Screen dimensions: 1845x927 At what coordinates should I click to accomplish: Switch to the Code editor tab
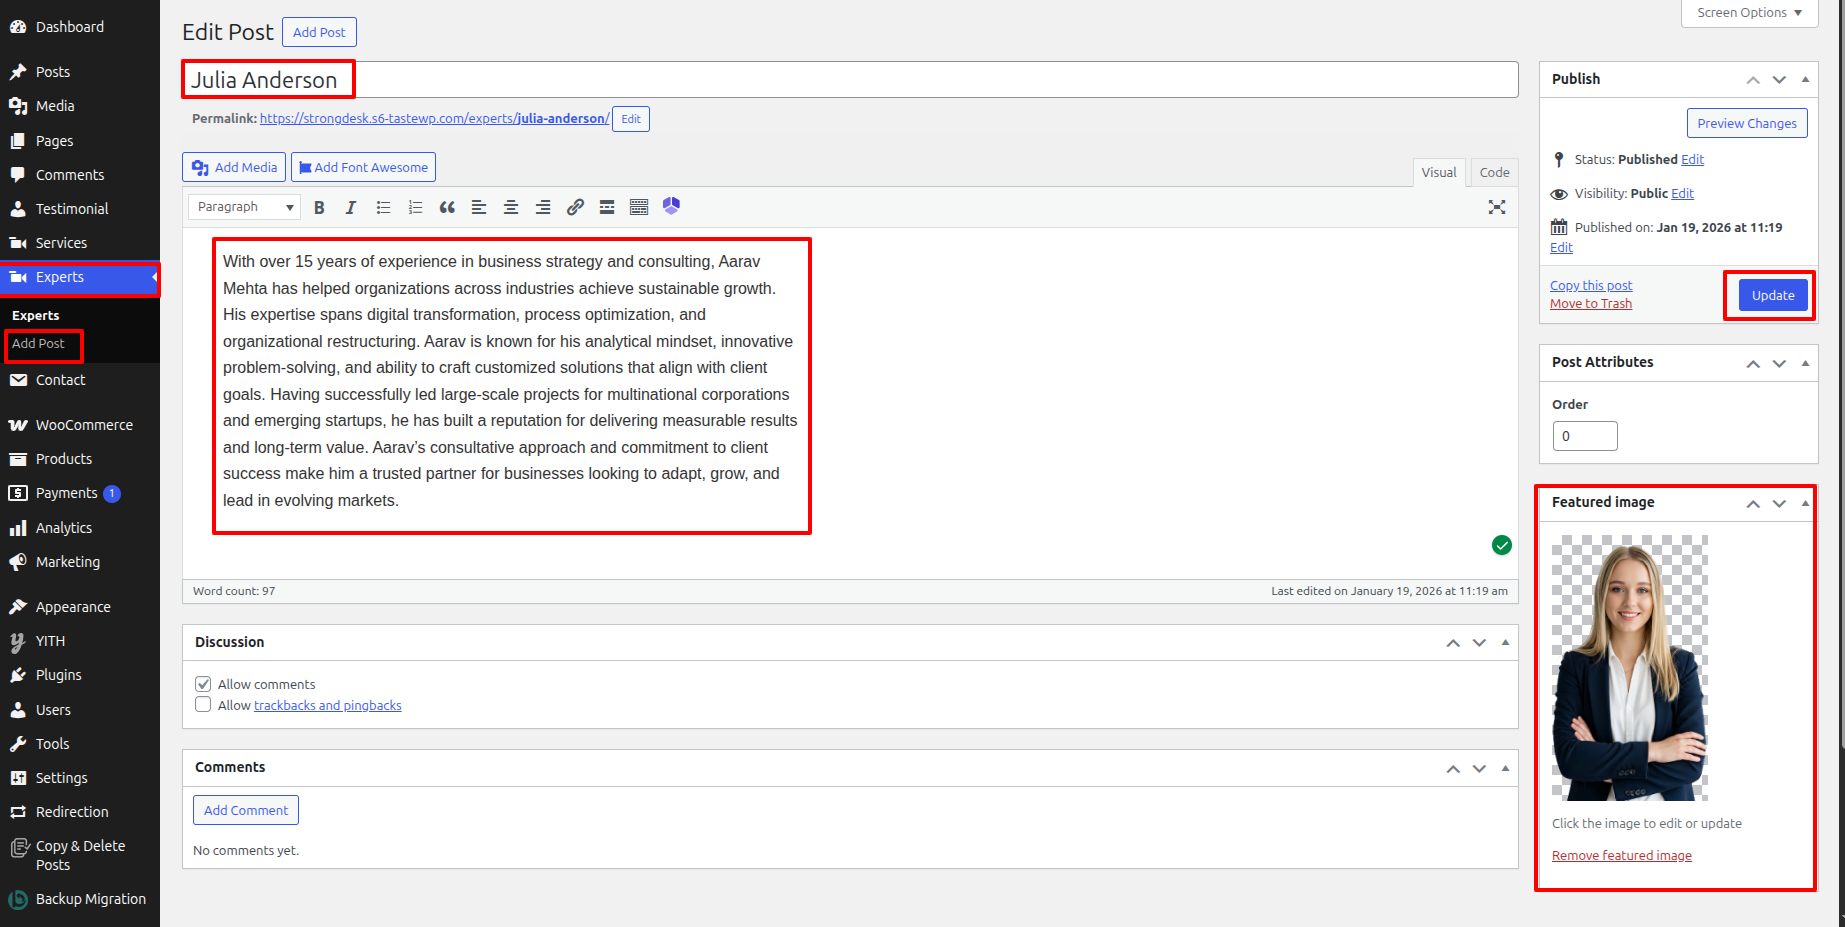[x=1494, y=173]
